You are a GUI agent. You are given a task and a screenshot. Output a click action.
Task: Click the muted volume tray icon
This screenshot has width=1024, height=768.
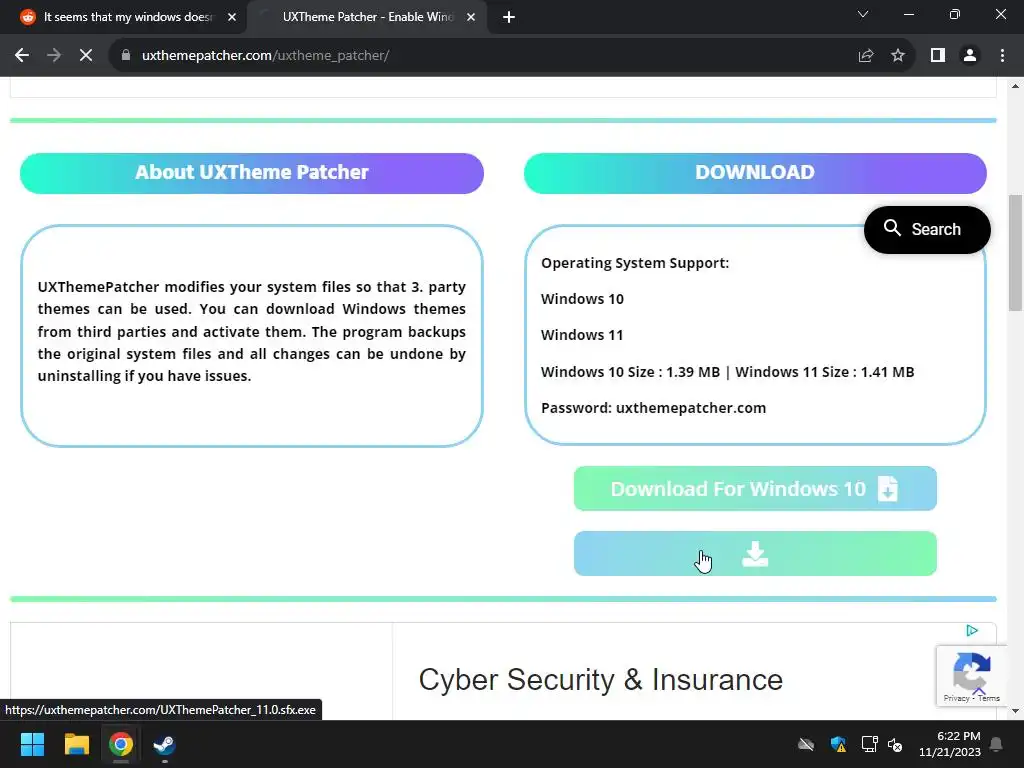coord(895,744)
